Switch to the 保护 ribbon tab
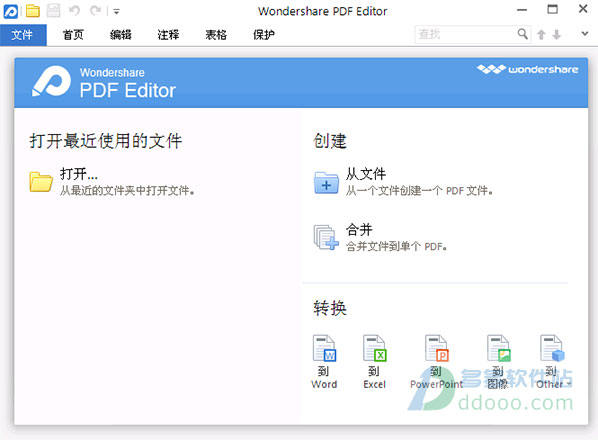598x440 pixels. click(x=264, y=35)
